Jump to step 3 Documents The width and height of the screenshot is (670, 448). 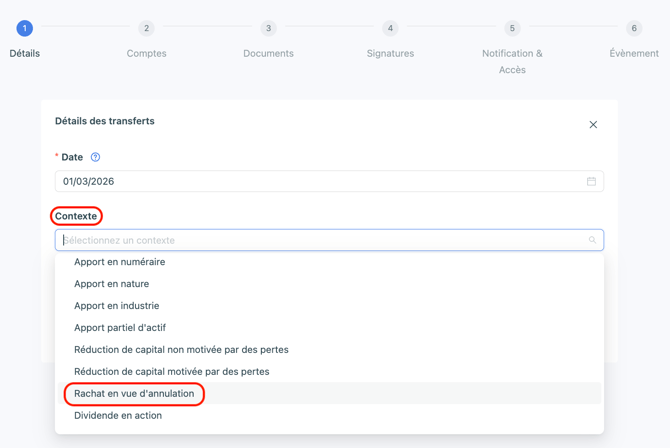268,29
